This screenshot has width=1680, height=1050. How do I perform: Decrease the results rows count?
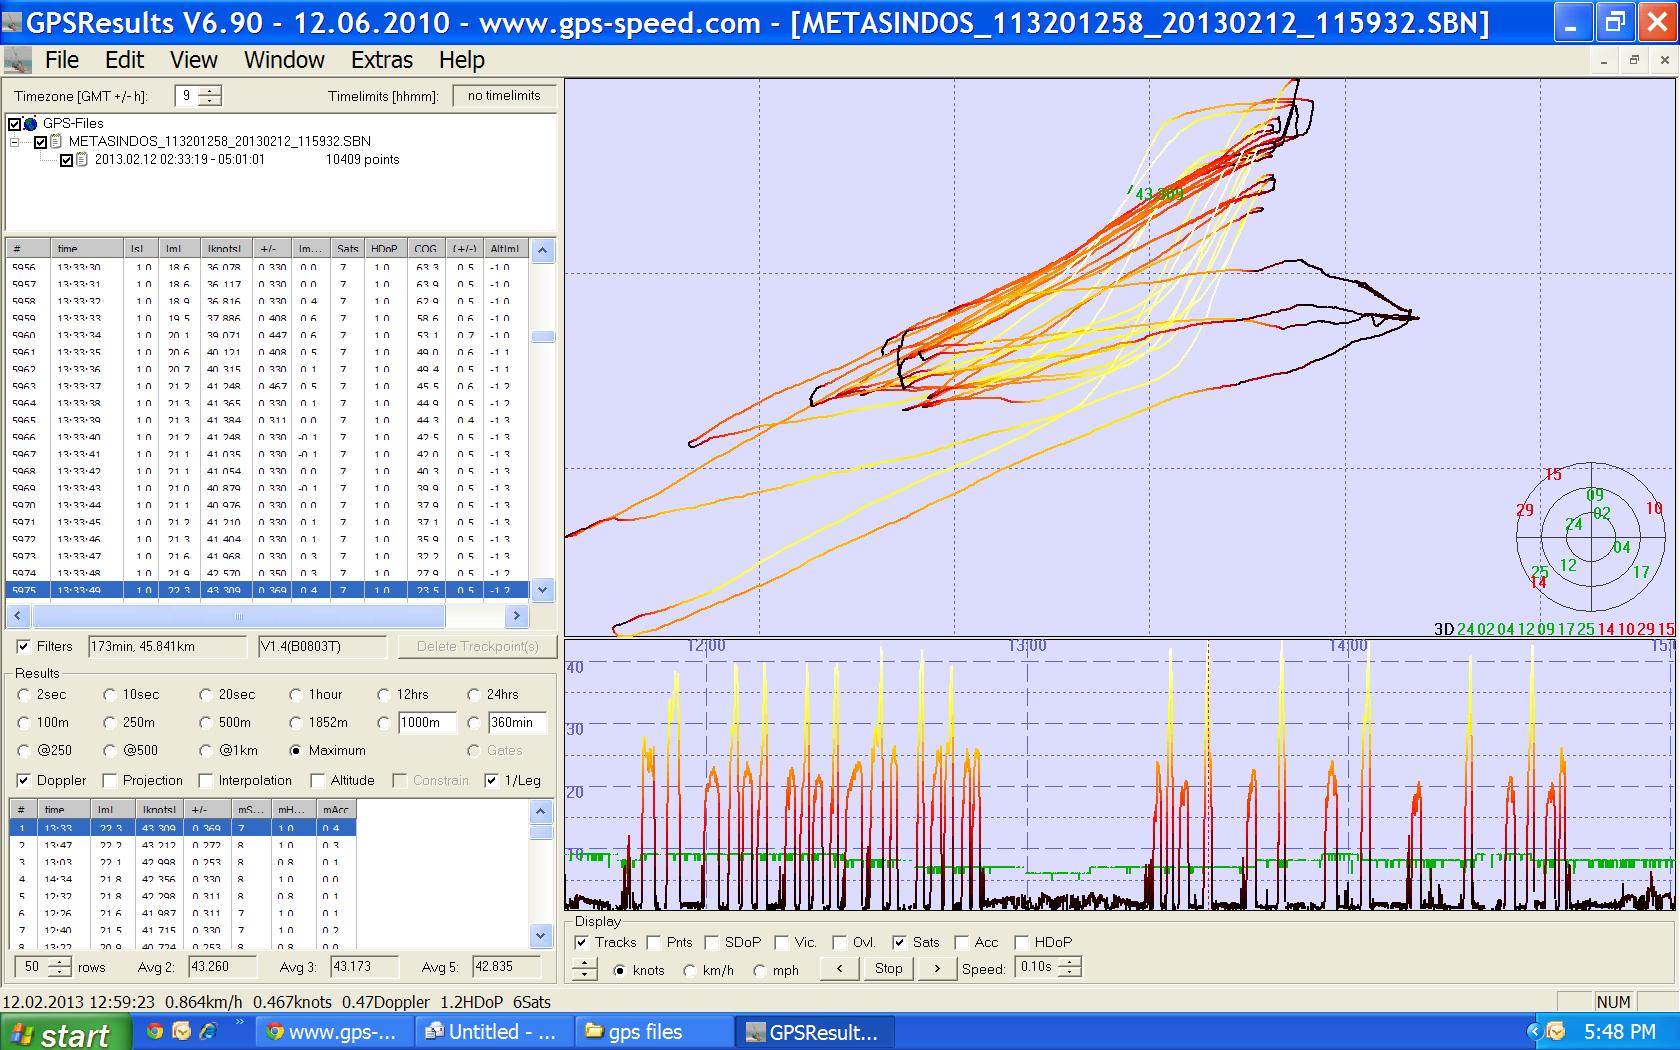(x=59, y=972)
